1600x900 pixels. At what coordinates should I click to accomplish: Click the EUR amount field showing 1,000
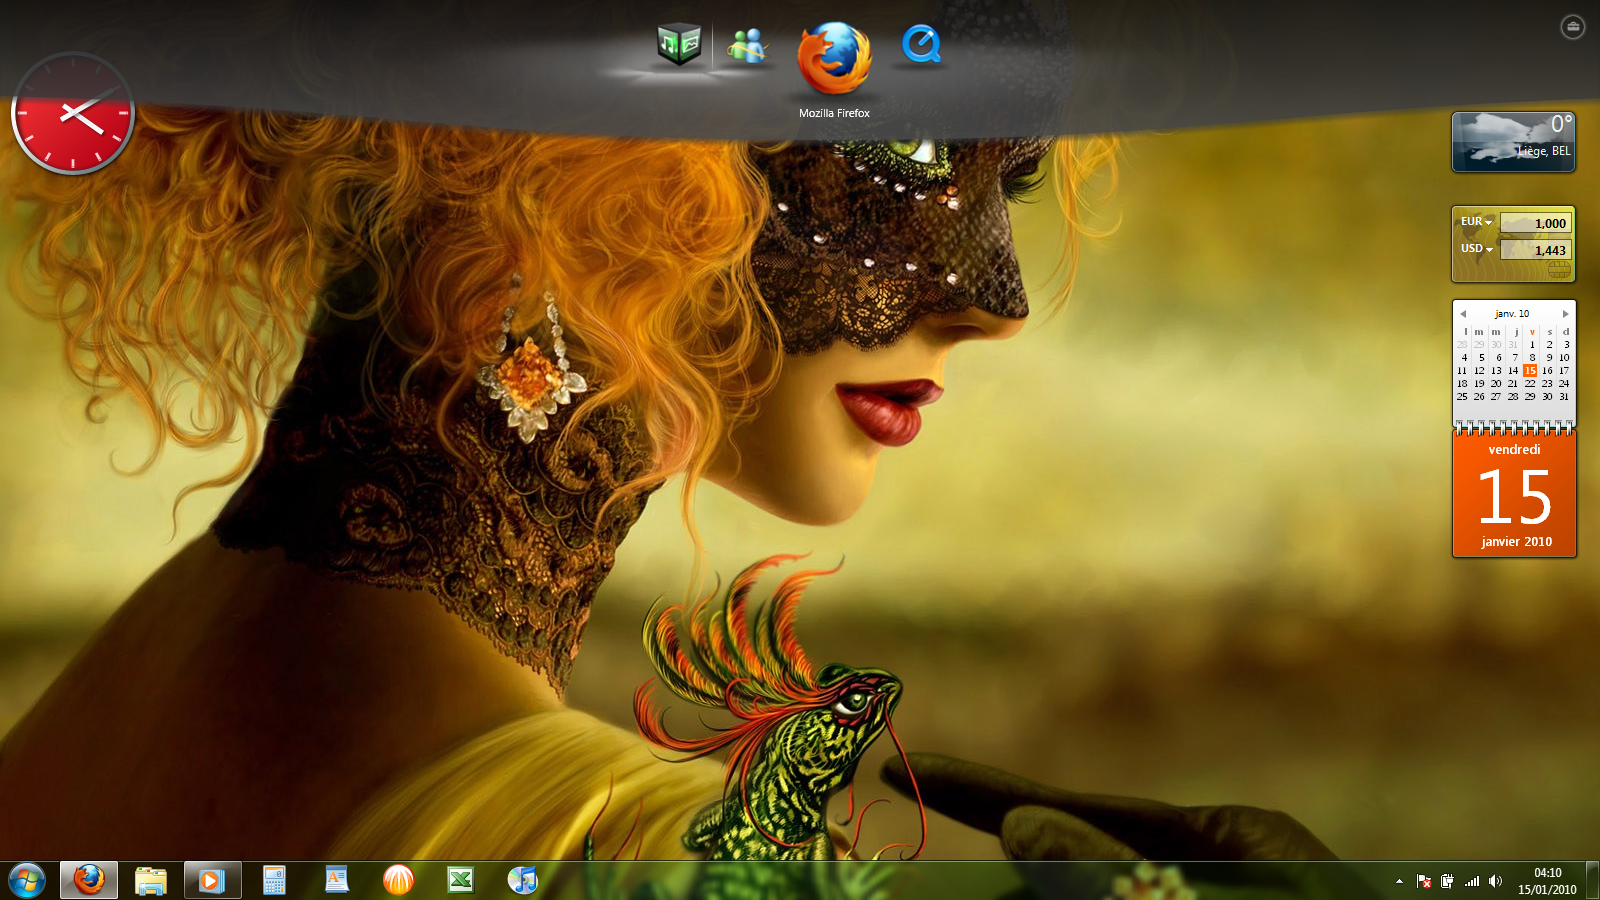click(x=1536, y=223)
